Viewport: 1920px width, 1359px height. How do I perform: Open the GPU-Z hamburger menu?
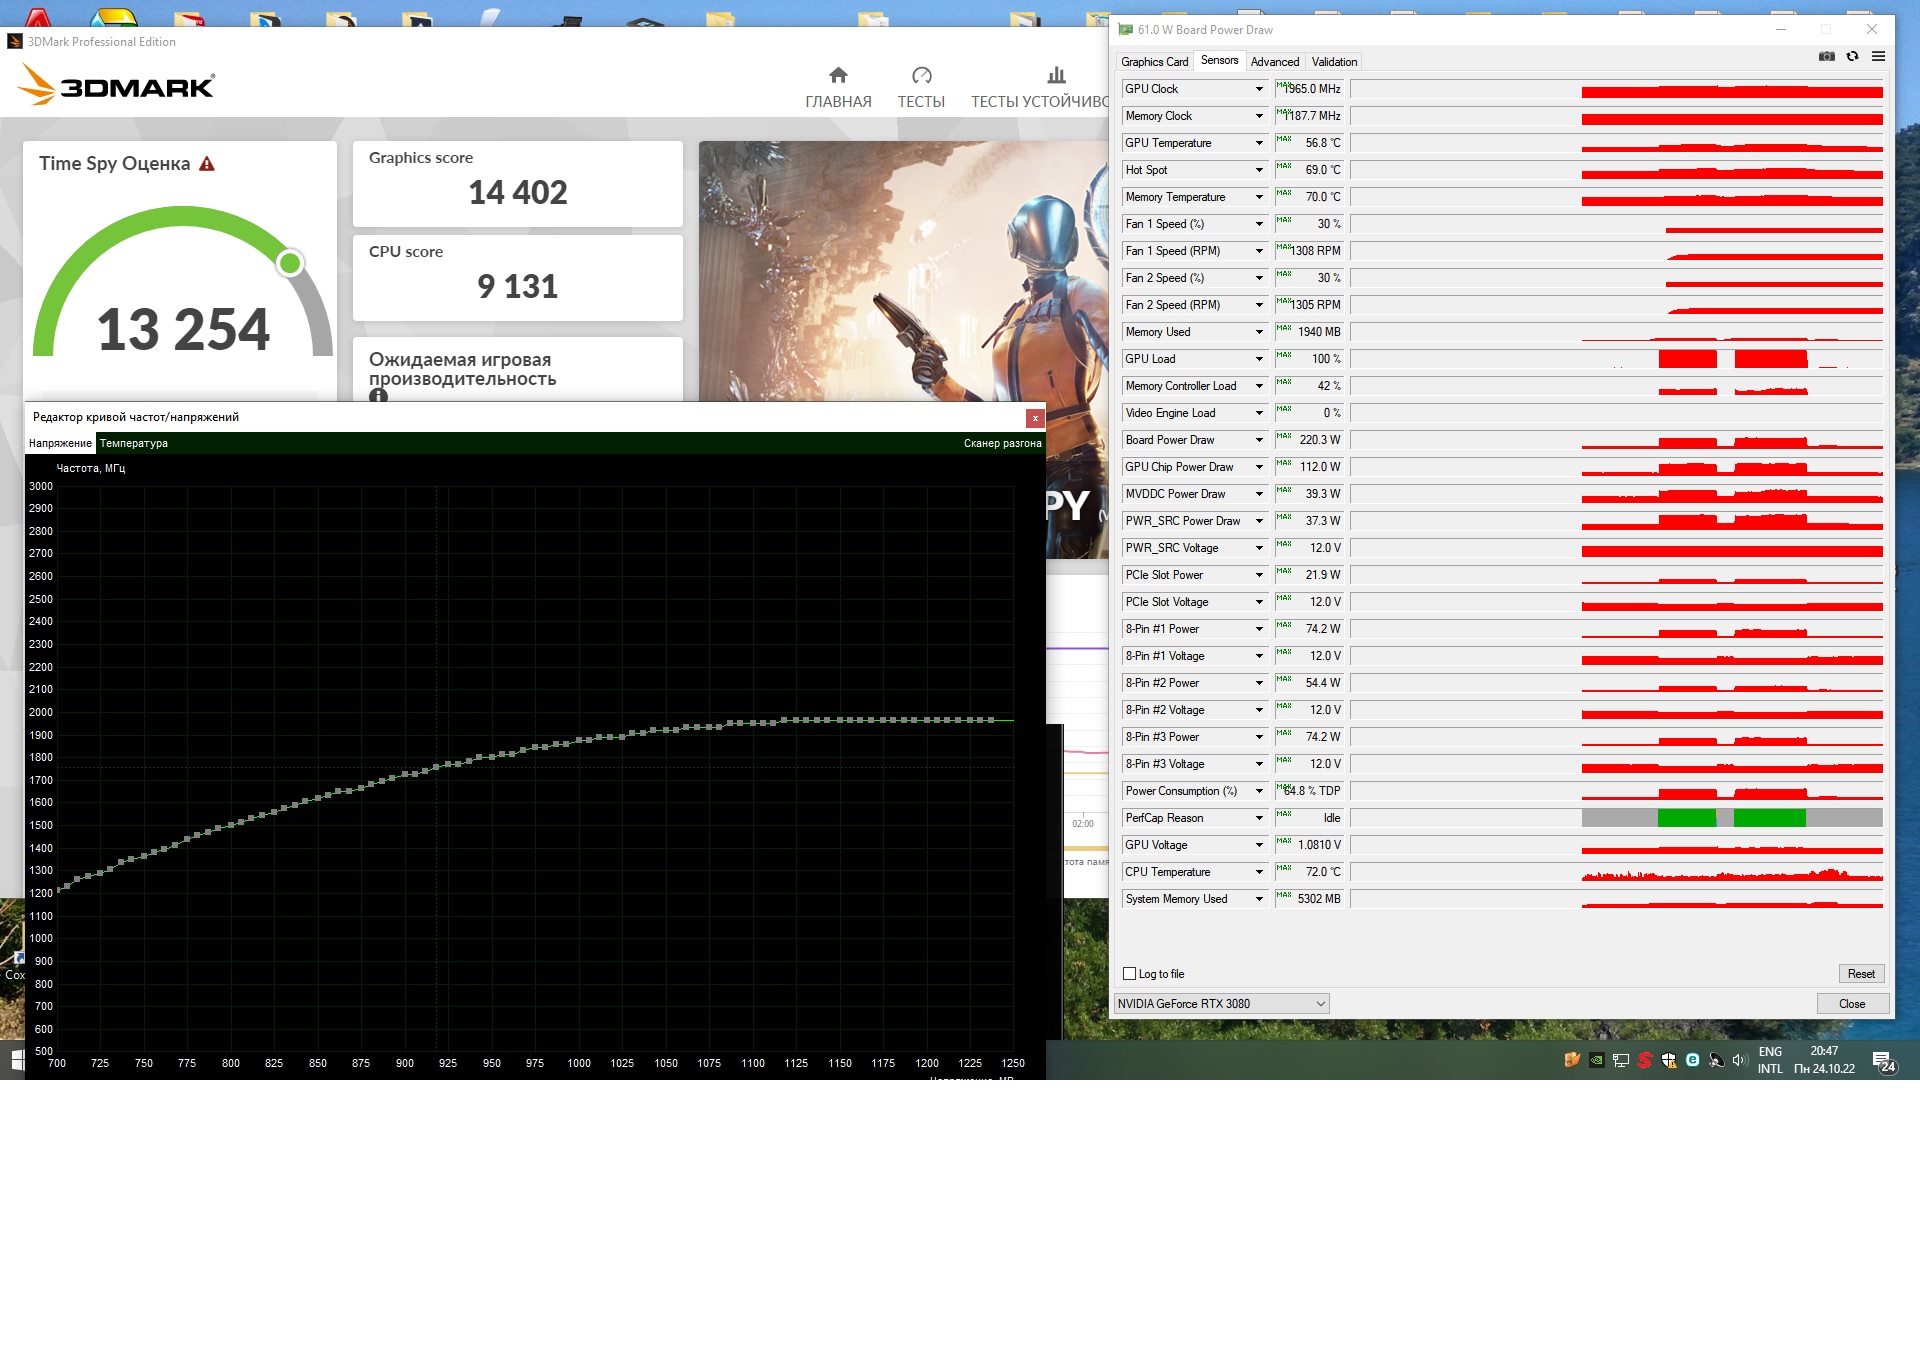tap(1878, 57)
